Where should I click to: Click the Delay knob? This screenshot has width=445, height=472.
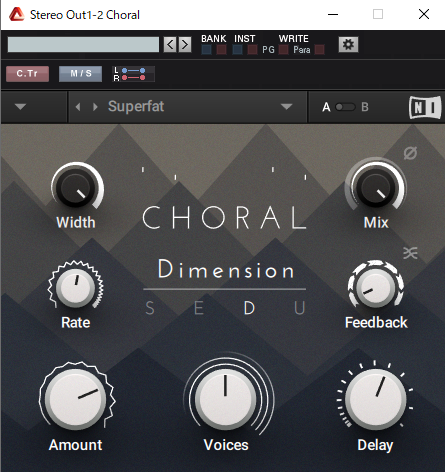pyautogui.click(x=376, y=398)
